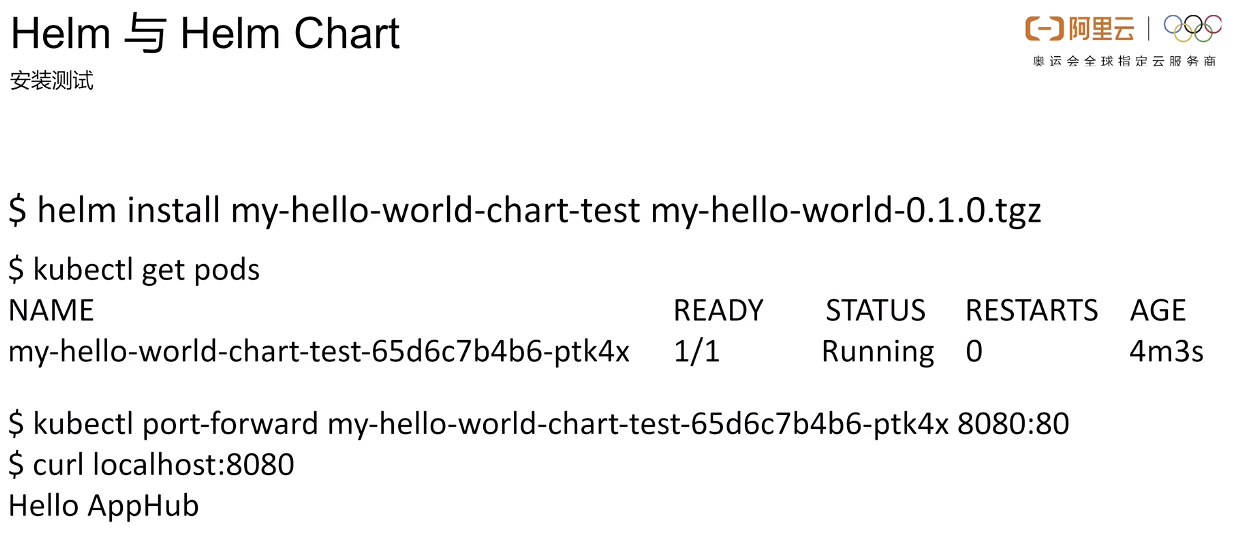
Task: Click the READY column header
Action: tap(718, 311)
